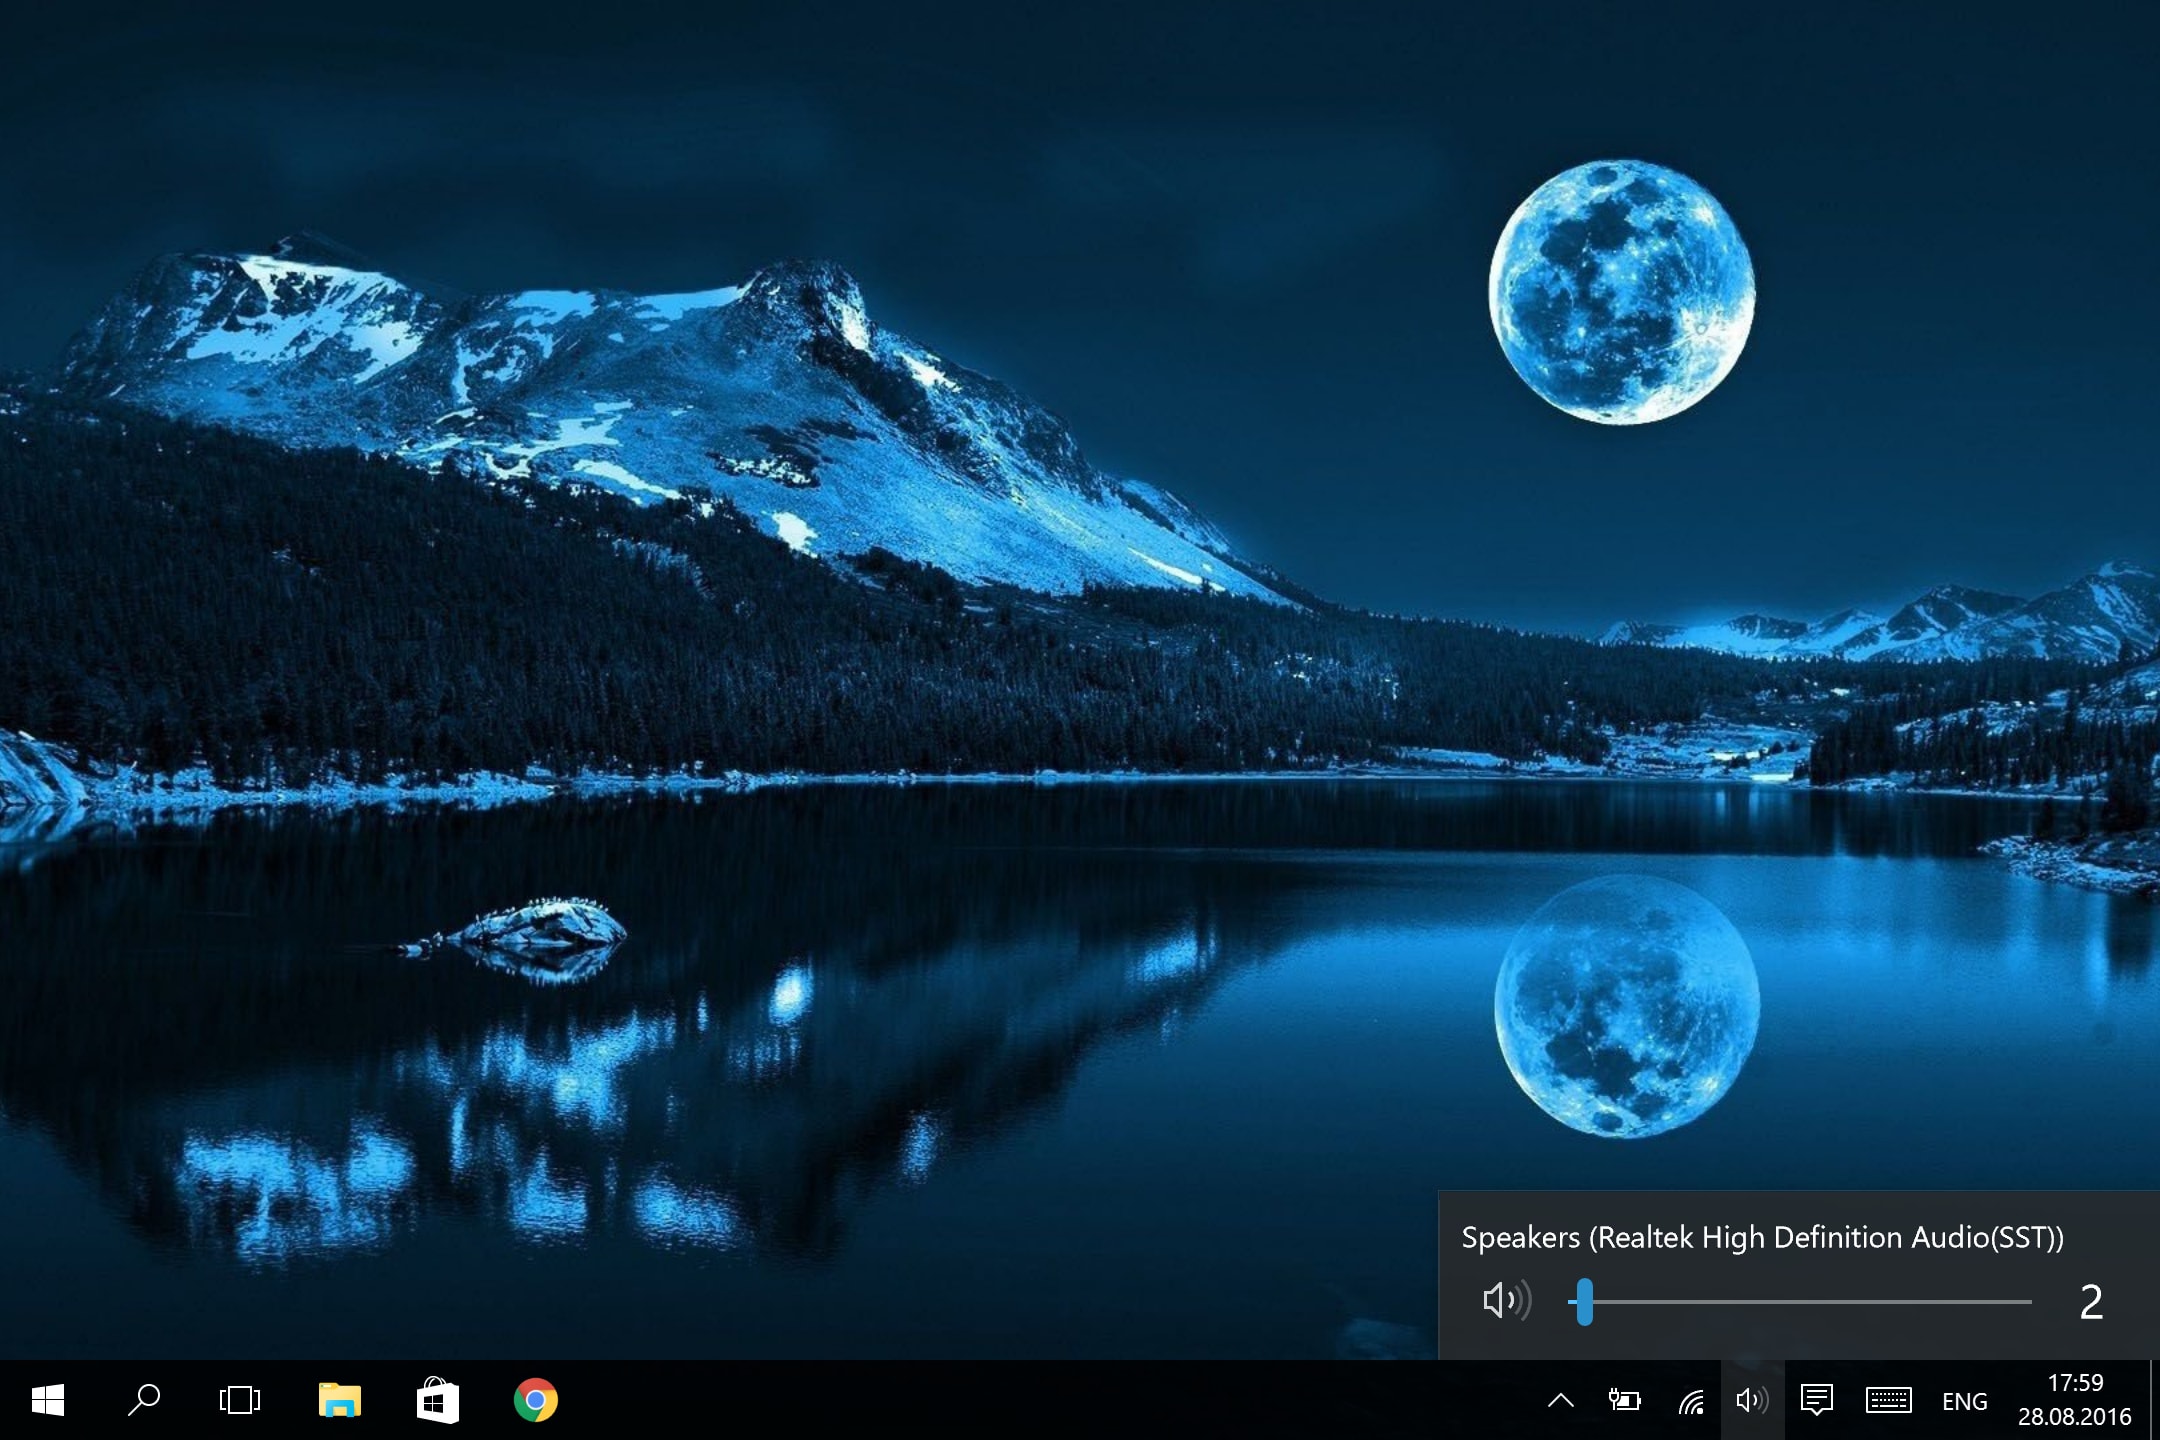Launch Google Chrome from the taskbar
Screen dimensions: 2160x1440
coord(536,1400)
